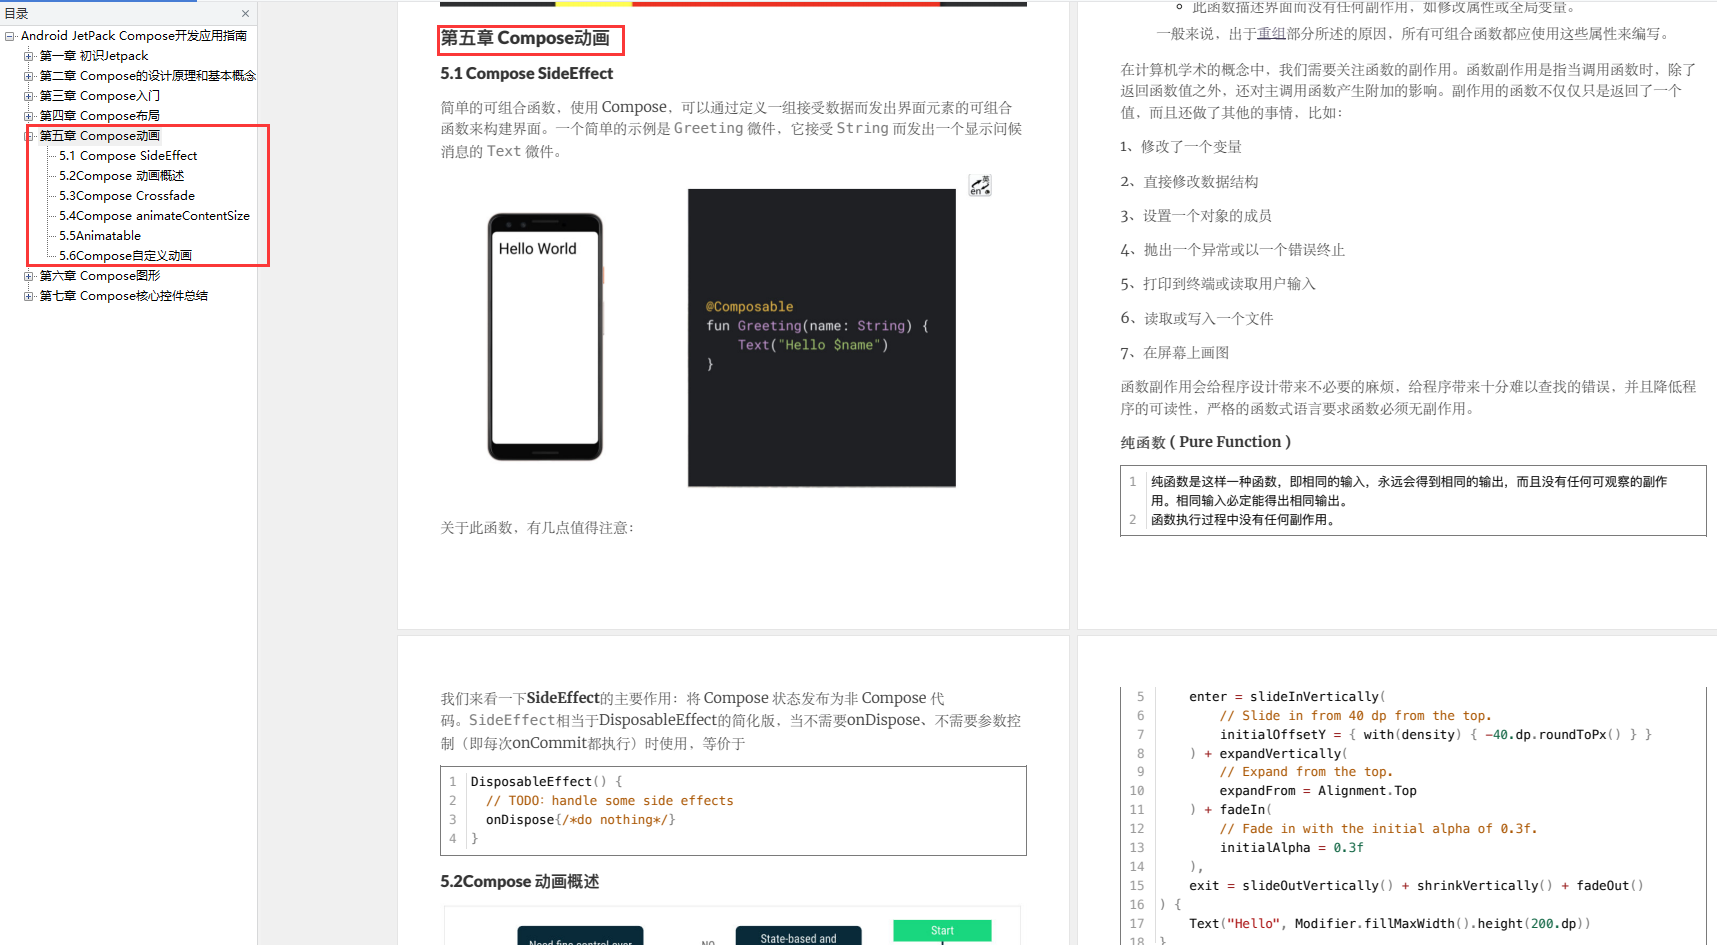The height and width of the screenshot is (945, 1717).
Task: Select 5.2 Compose 动画概述 entry
Action: 120,175
